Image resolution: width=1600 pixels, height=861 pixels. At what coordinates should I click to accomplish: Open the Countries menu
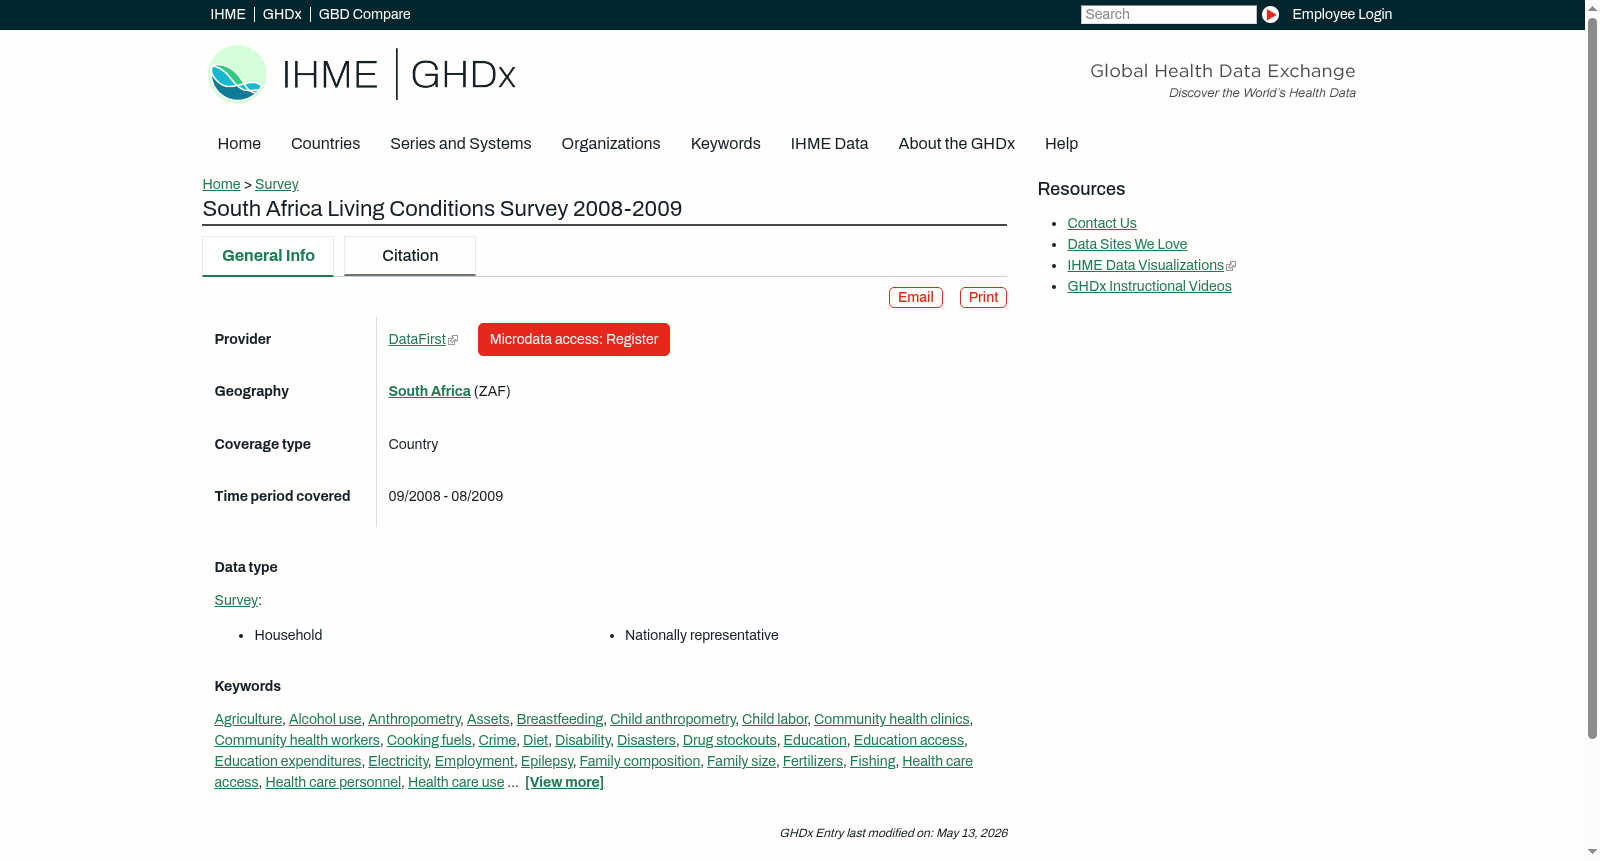point(325,144)
